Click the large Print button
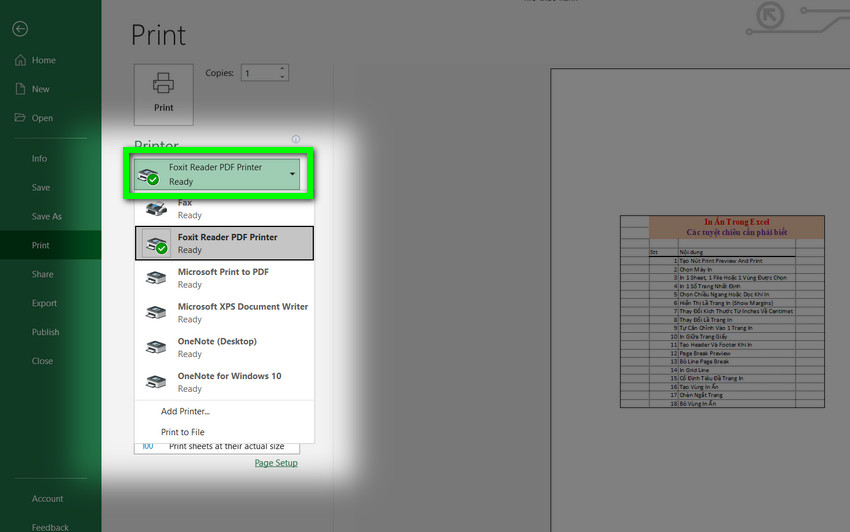Viewport: 850px width, 532px height. click(163, 94)
